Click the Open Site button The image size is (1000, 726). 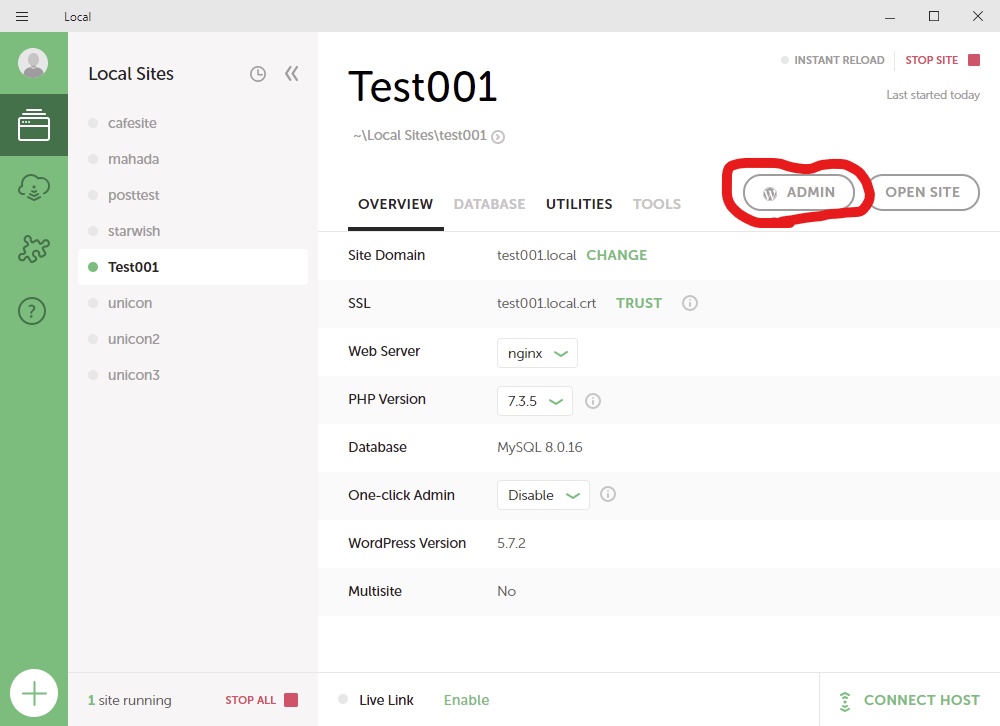pos(923,192)
